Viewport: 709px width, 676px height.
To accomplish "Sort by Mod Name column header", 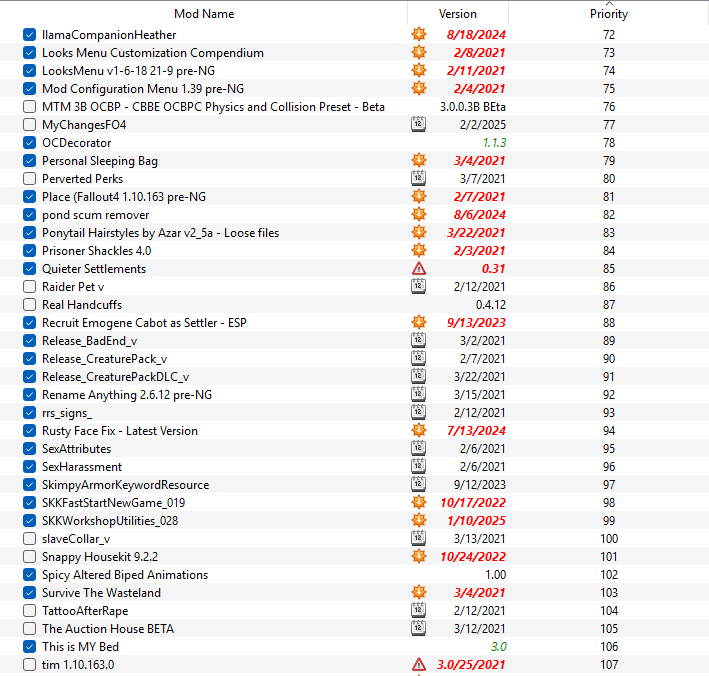I will (204, 14).
